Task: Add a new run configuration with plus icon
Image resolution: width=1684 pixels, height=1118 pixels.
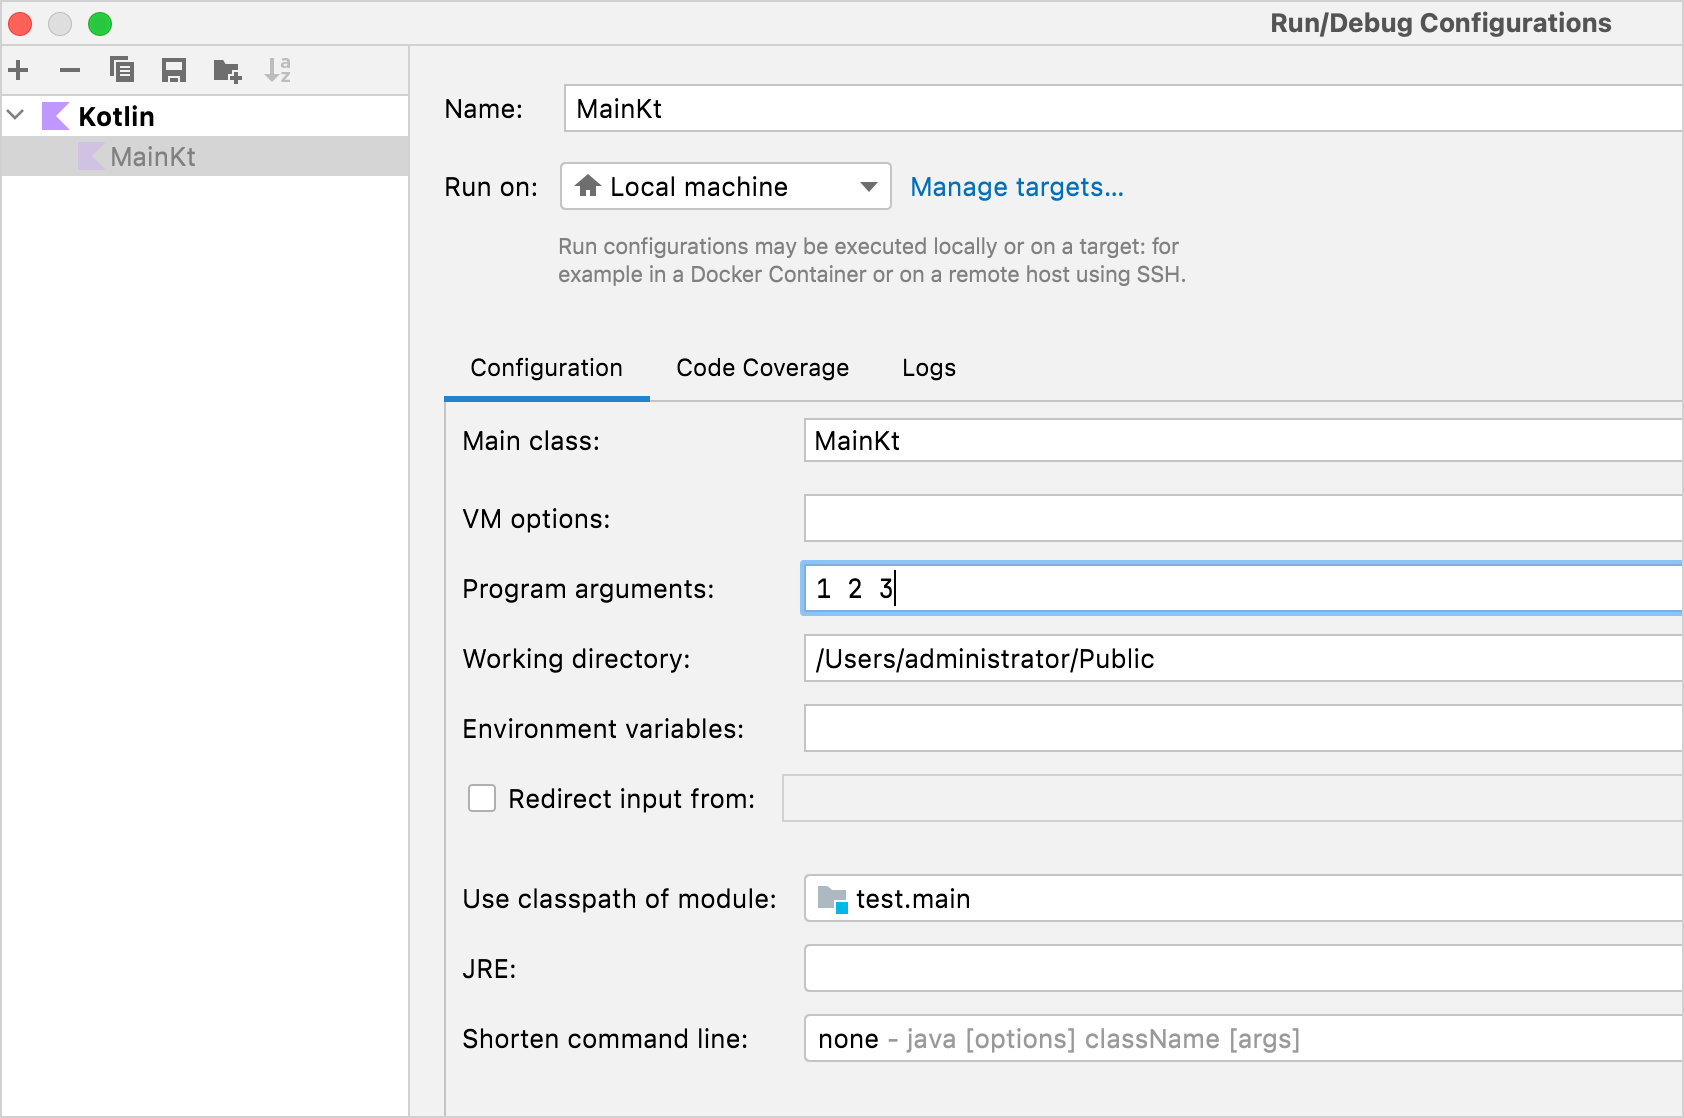Action: tap(18, 70)
